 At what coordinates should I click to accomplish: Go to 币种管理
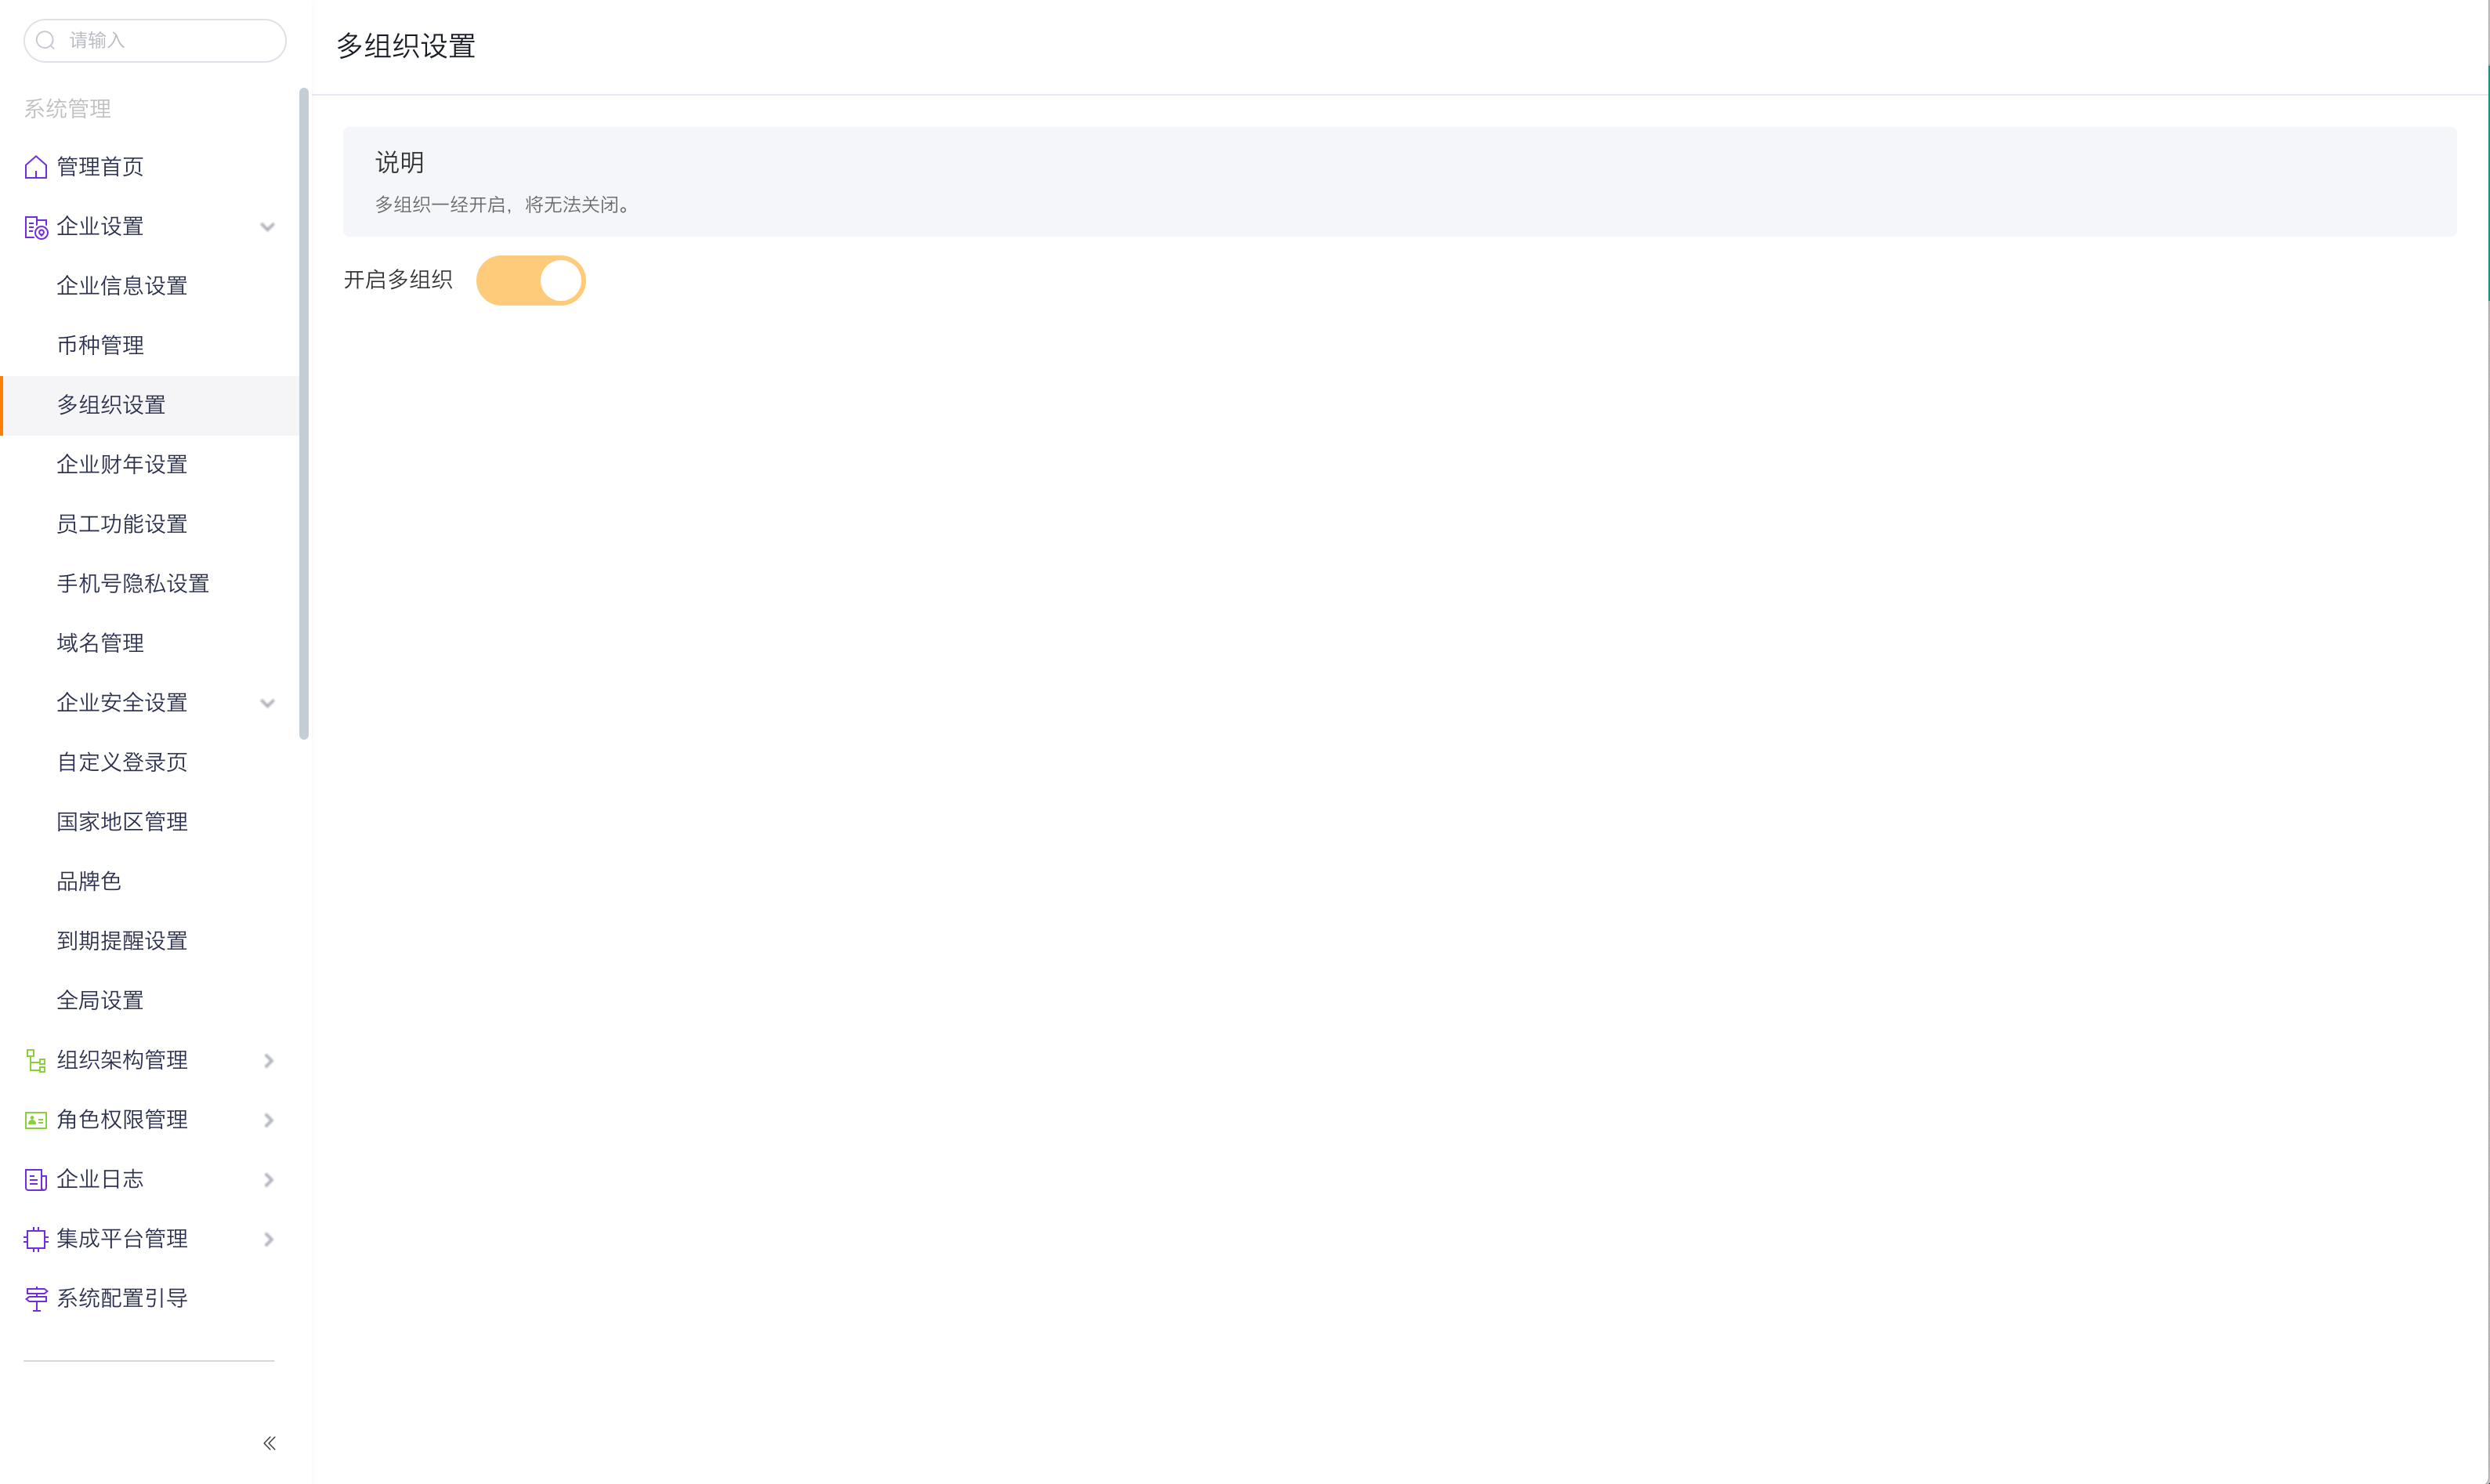tap(149, 345)
